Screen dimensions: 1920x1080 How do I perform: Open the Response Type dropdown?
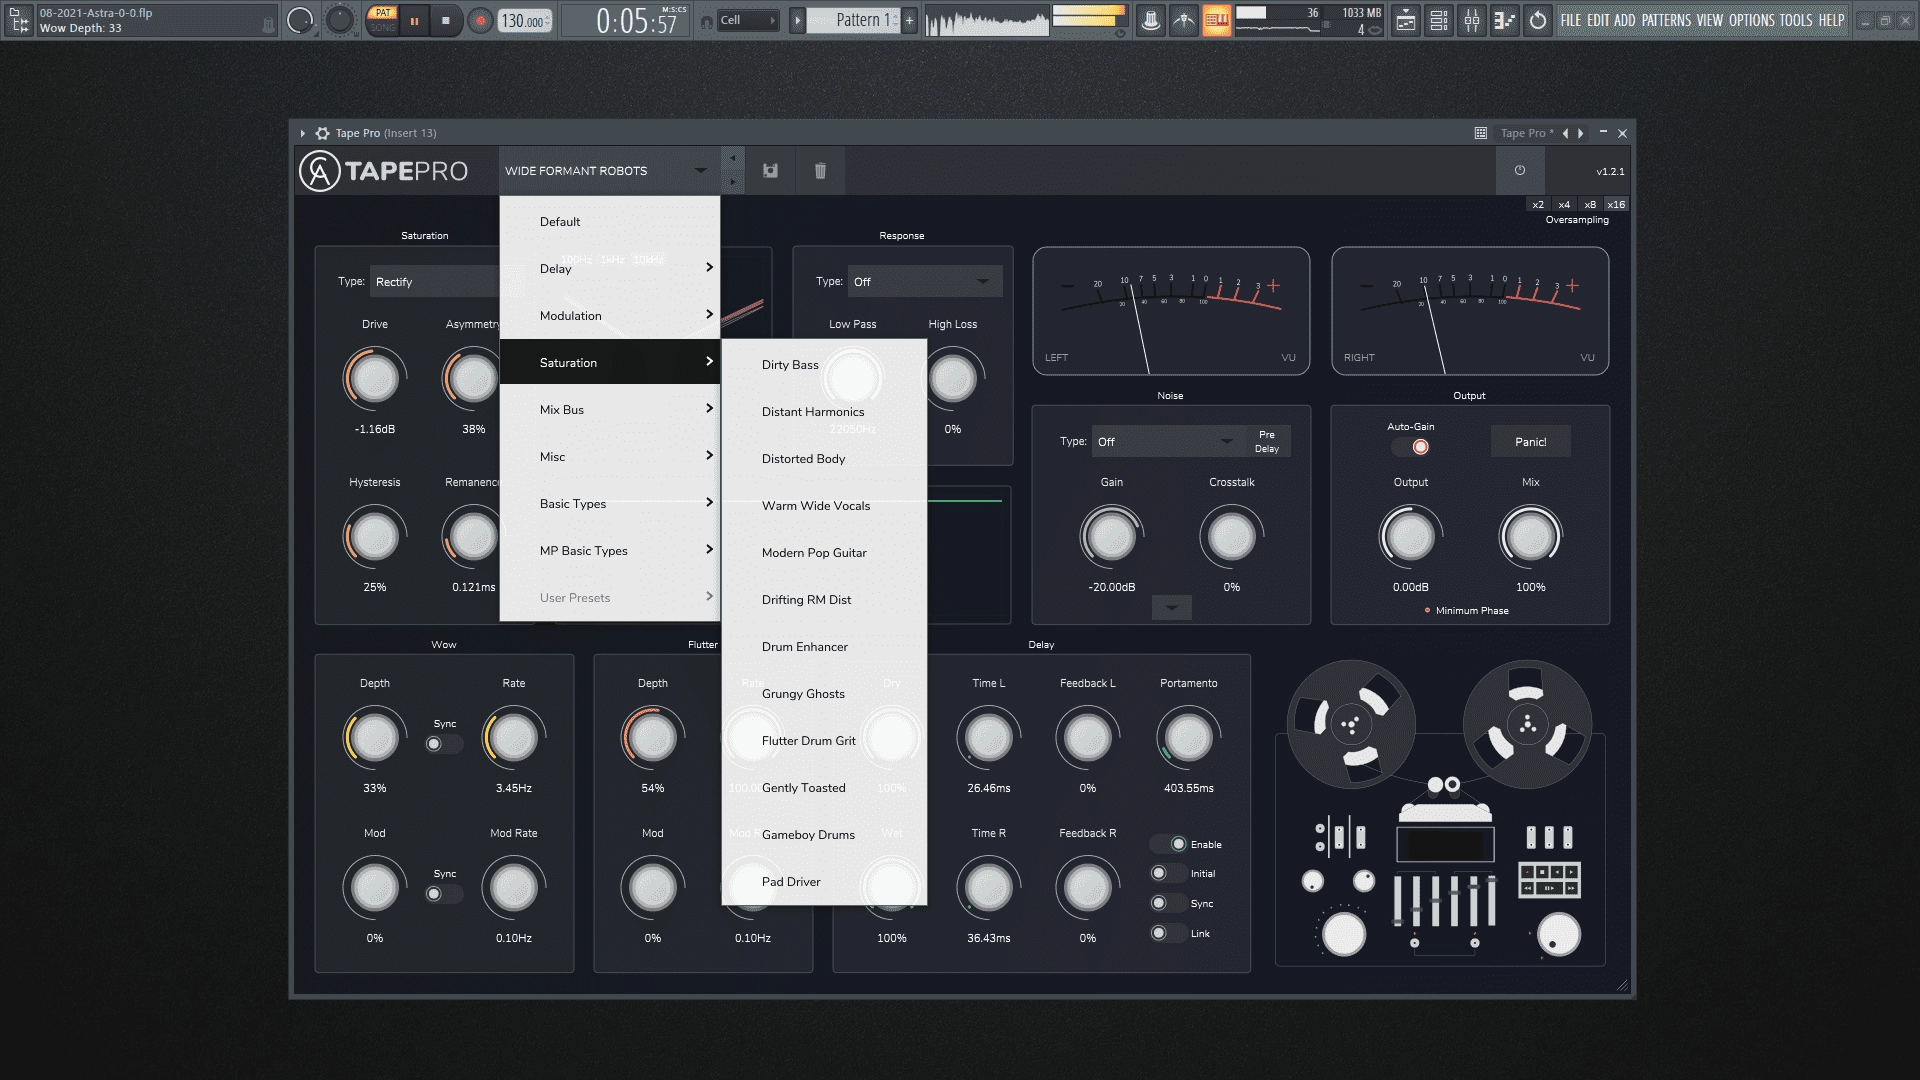(925, 282)
